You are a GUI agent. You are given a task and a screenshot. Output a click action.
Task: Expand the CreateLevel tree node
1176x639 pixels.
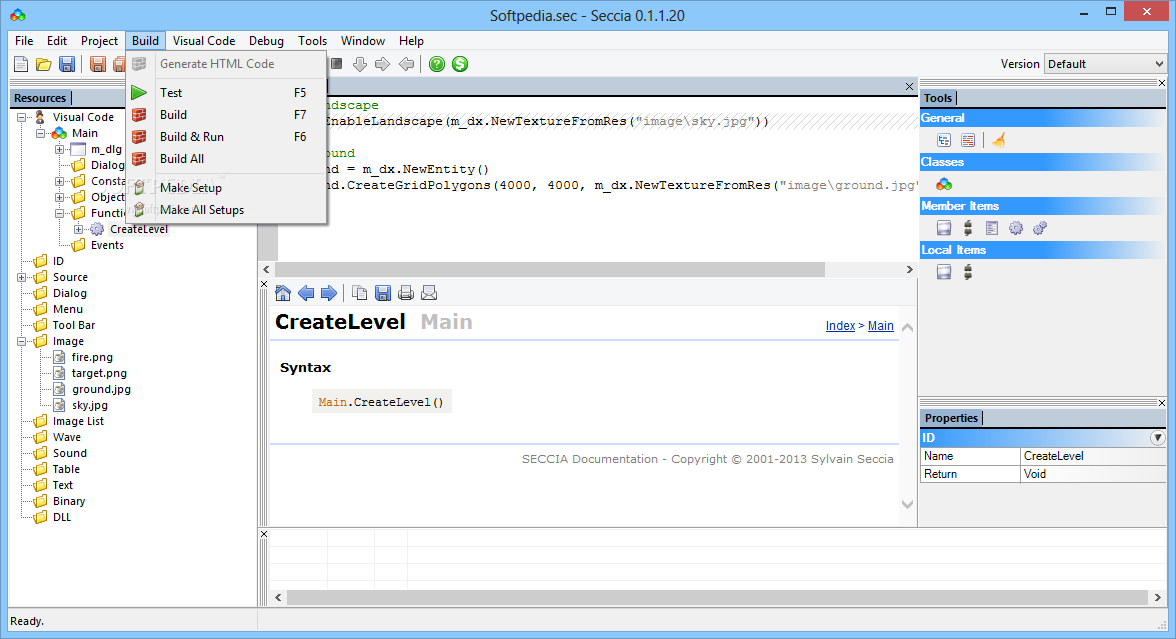(x=78, y=230)
